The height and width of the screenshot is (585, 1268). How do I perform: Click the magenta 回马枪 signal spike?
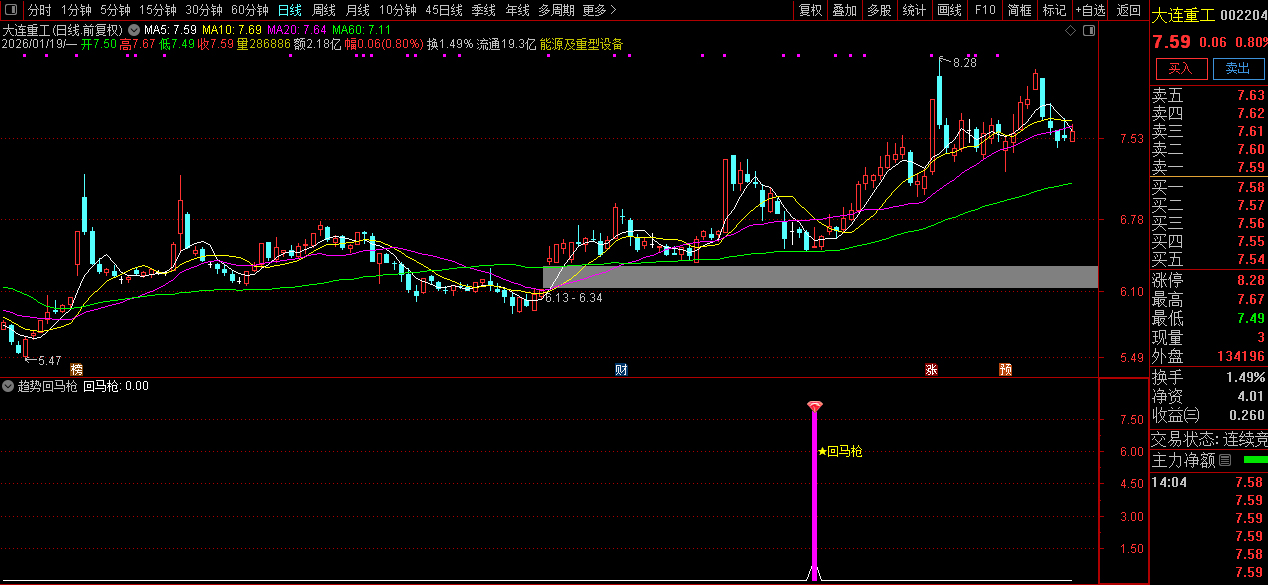(814, 490)
